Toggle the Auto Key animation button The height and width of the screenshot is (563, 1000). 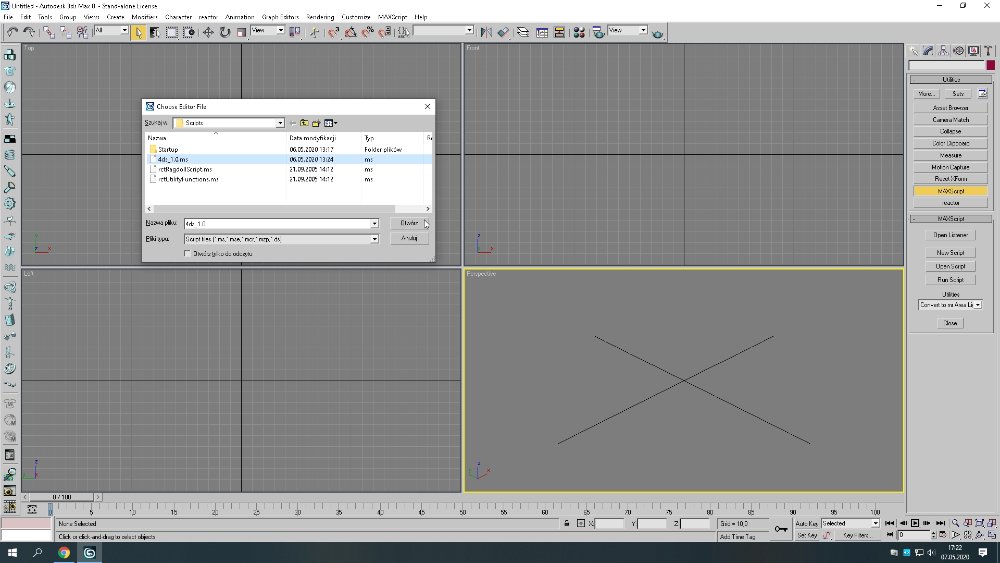807,523
